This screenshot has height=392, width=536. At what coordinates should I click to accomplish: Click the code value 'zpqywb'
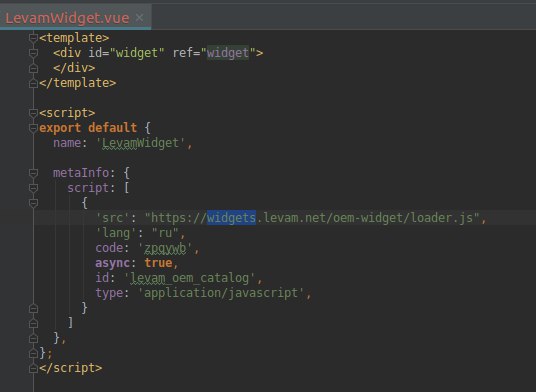click(165, 248)
